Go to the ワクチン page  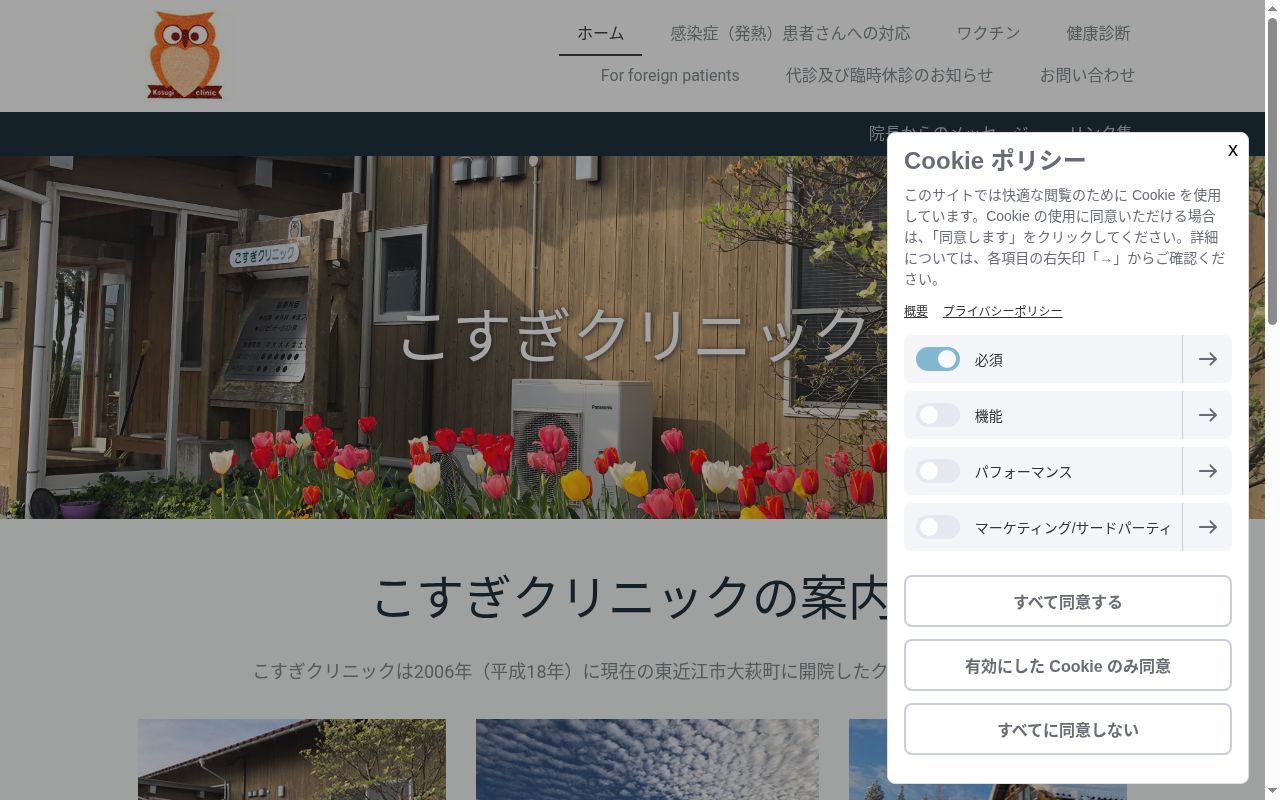pos(988,33)
